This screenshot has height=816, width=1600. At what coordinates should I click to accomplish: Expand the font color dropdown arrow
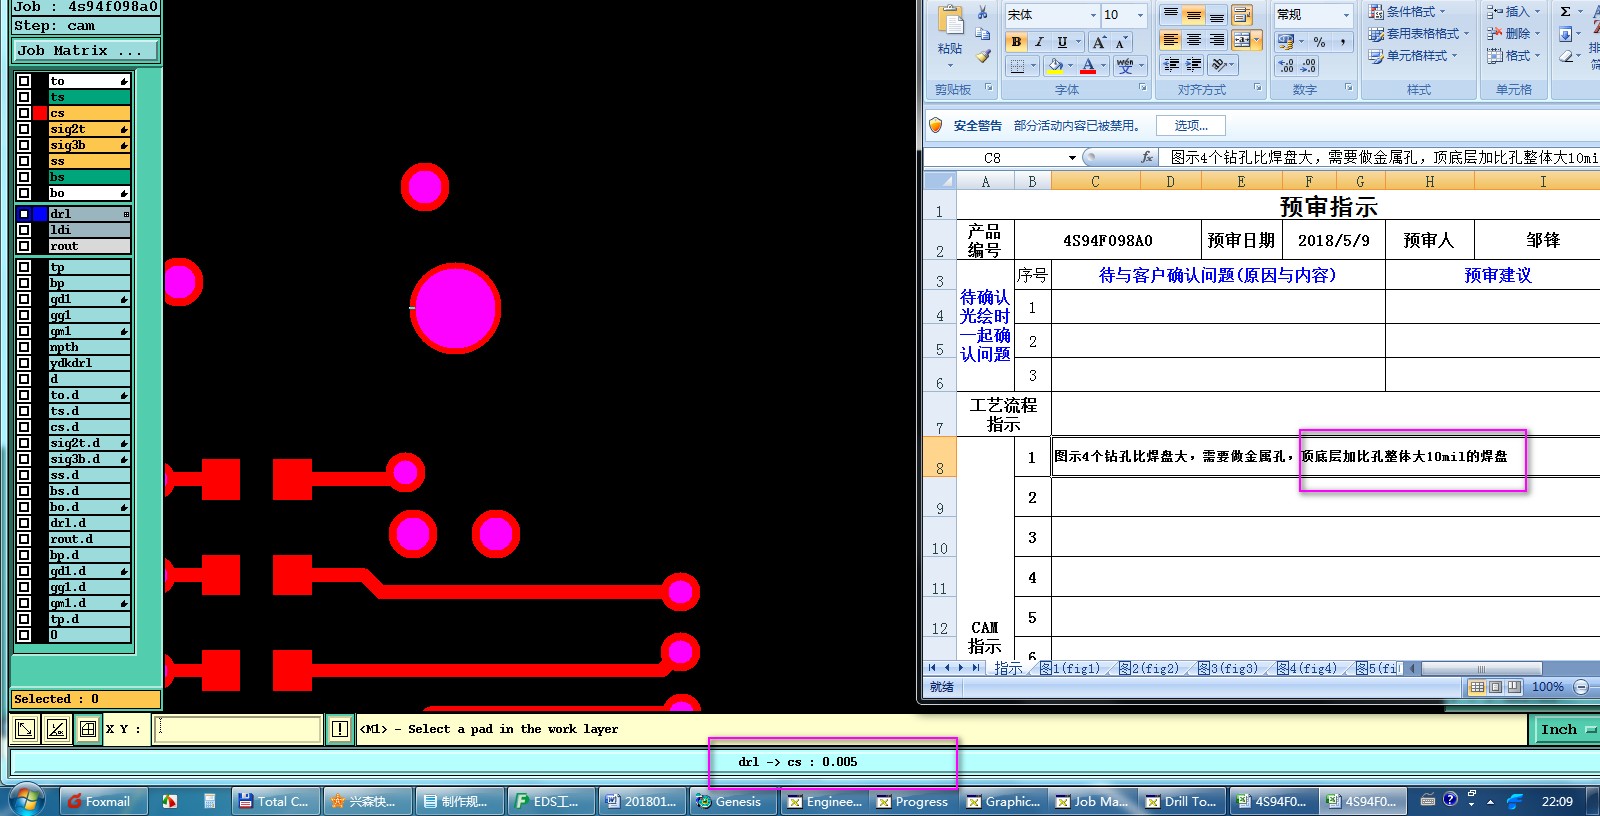(1103, 66)
